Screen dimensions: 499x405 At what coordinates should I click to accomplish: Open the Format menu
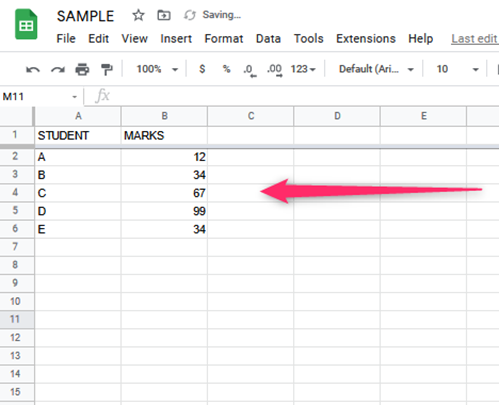[224, 39]
